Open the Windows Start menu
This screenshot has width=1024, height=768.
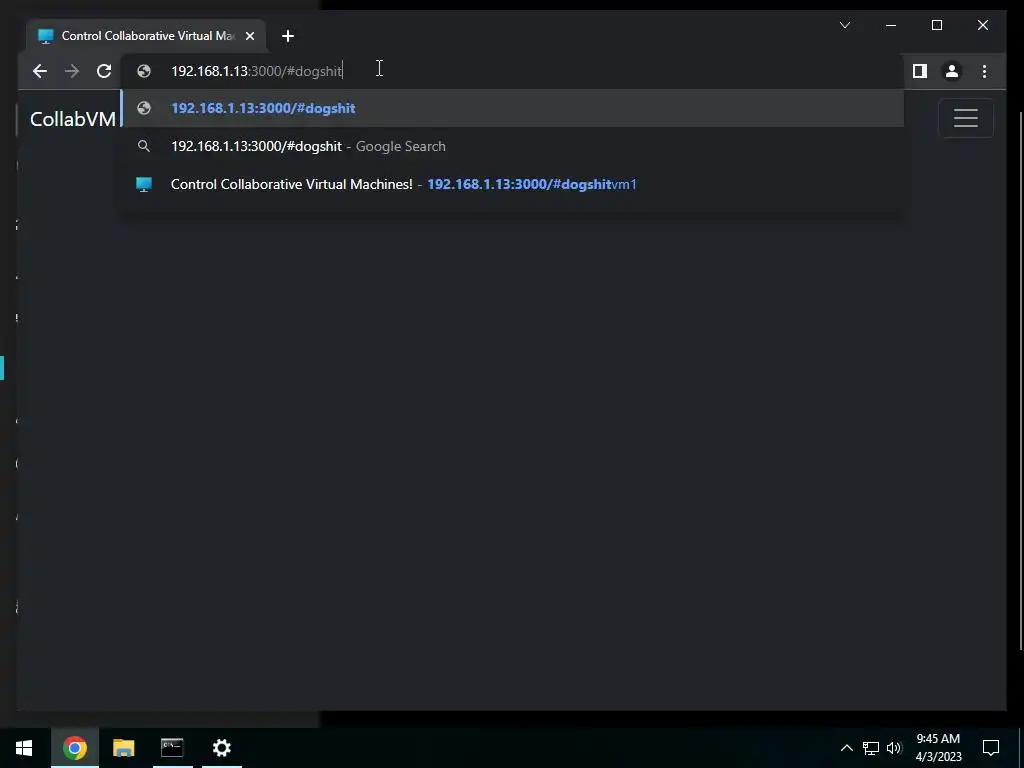pos(24,748)
